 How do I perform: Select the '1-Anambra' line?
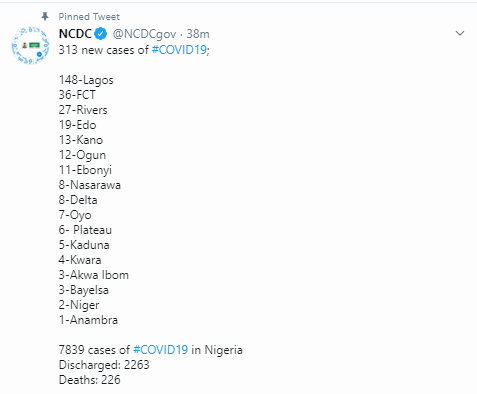click(88, 320)
